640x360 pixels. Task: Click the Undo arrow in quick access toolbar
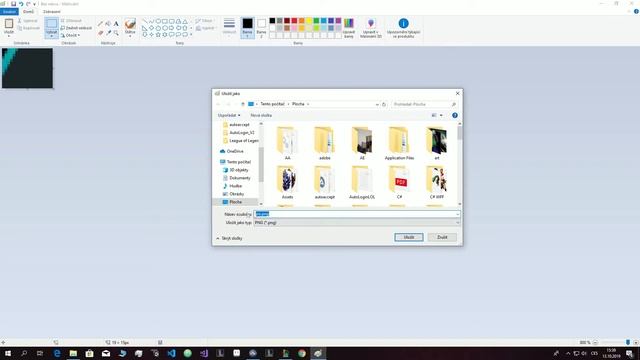(21, 4)
